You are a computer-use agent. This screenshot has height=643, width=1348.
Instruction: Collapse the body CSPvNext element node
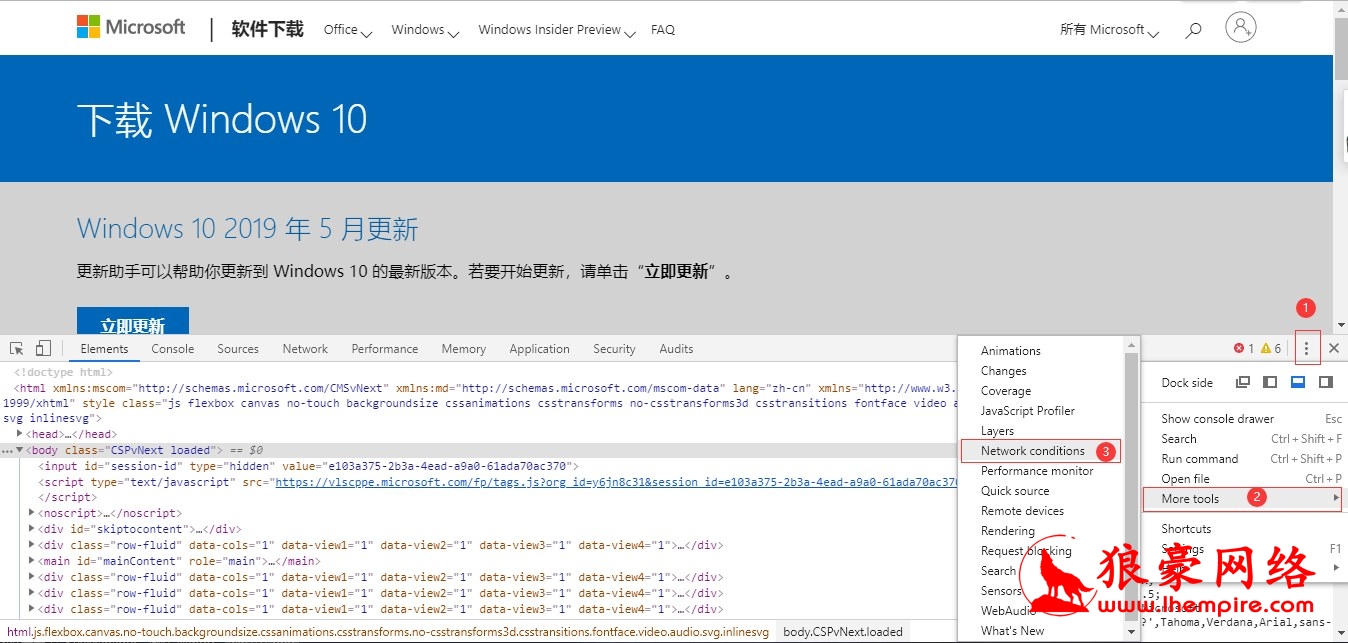pyautogui.click(x=21, y=450)
